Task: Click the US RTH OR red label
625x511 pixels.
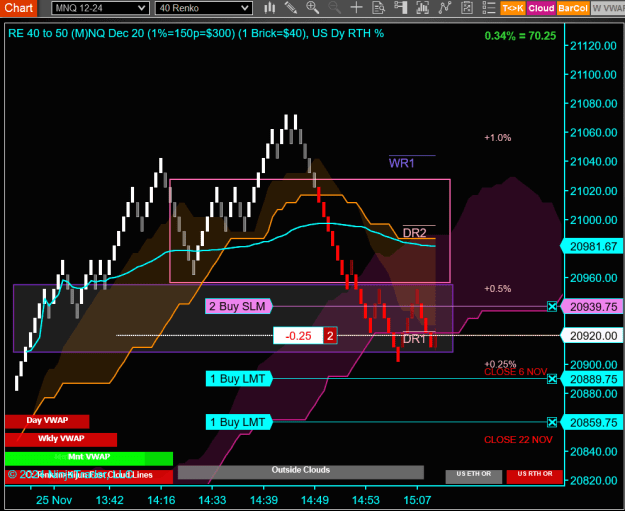Action: 535,476
